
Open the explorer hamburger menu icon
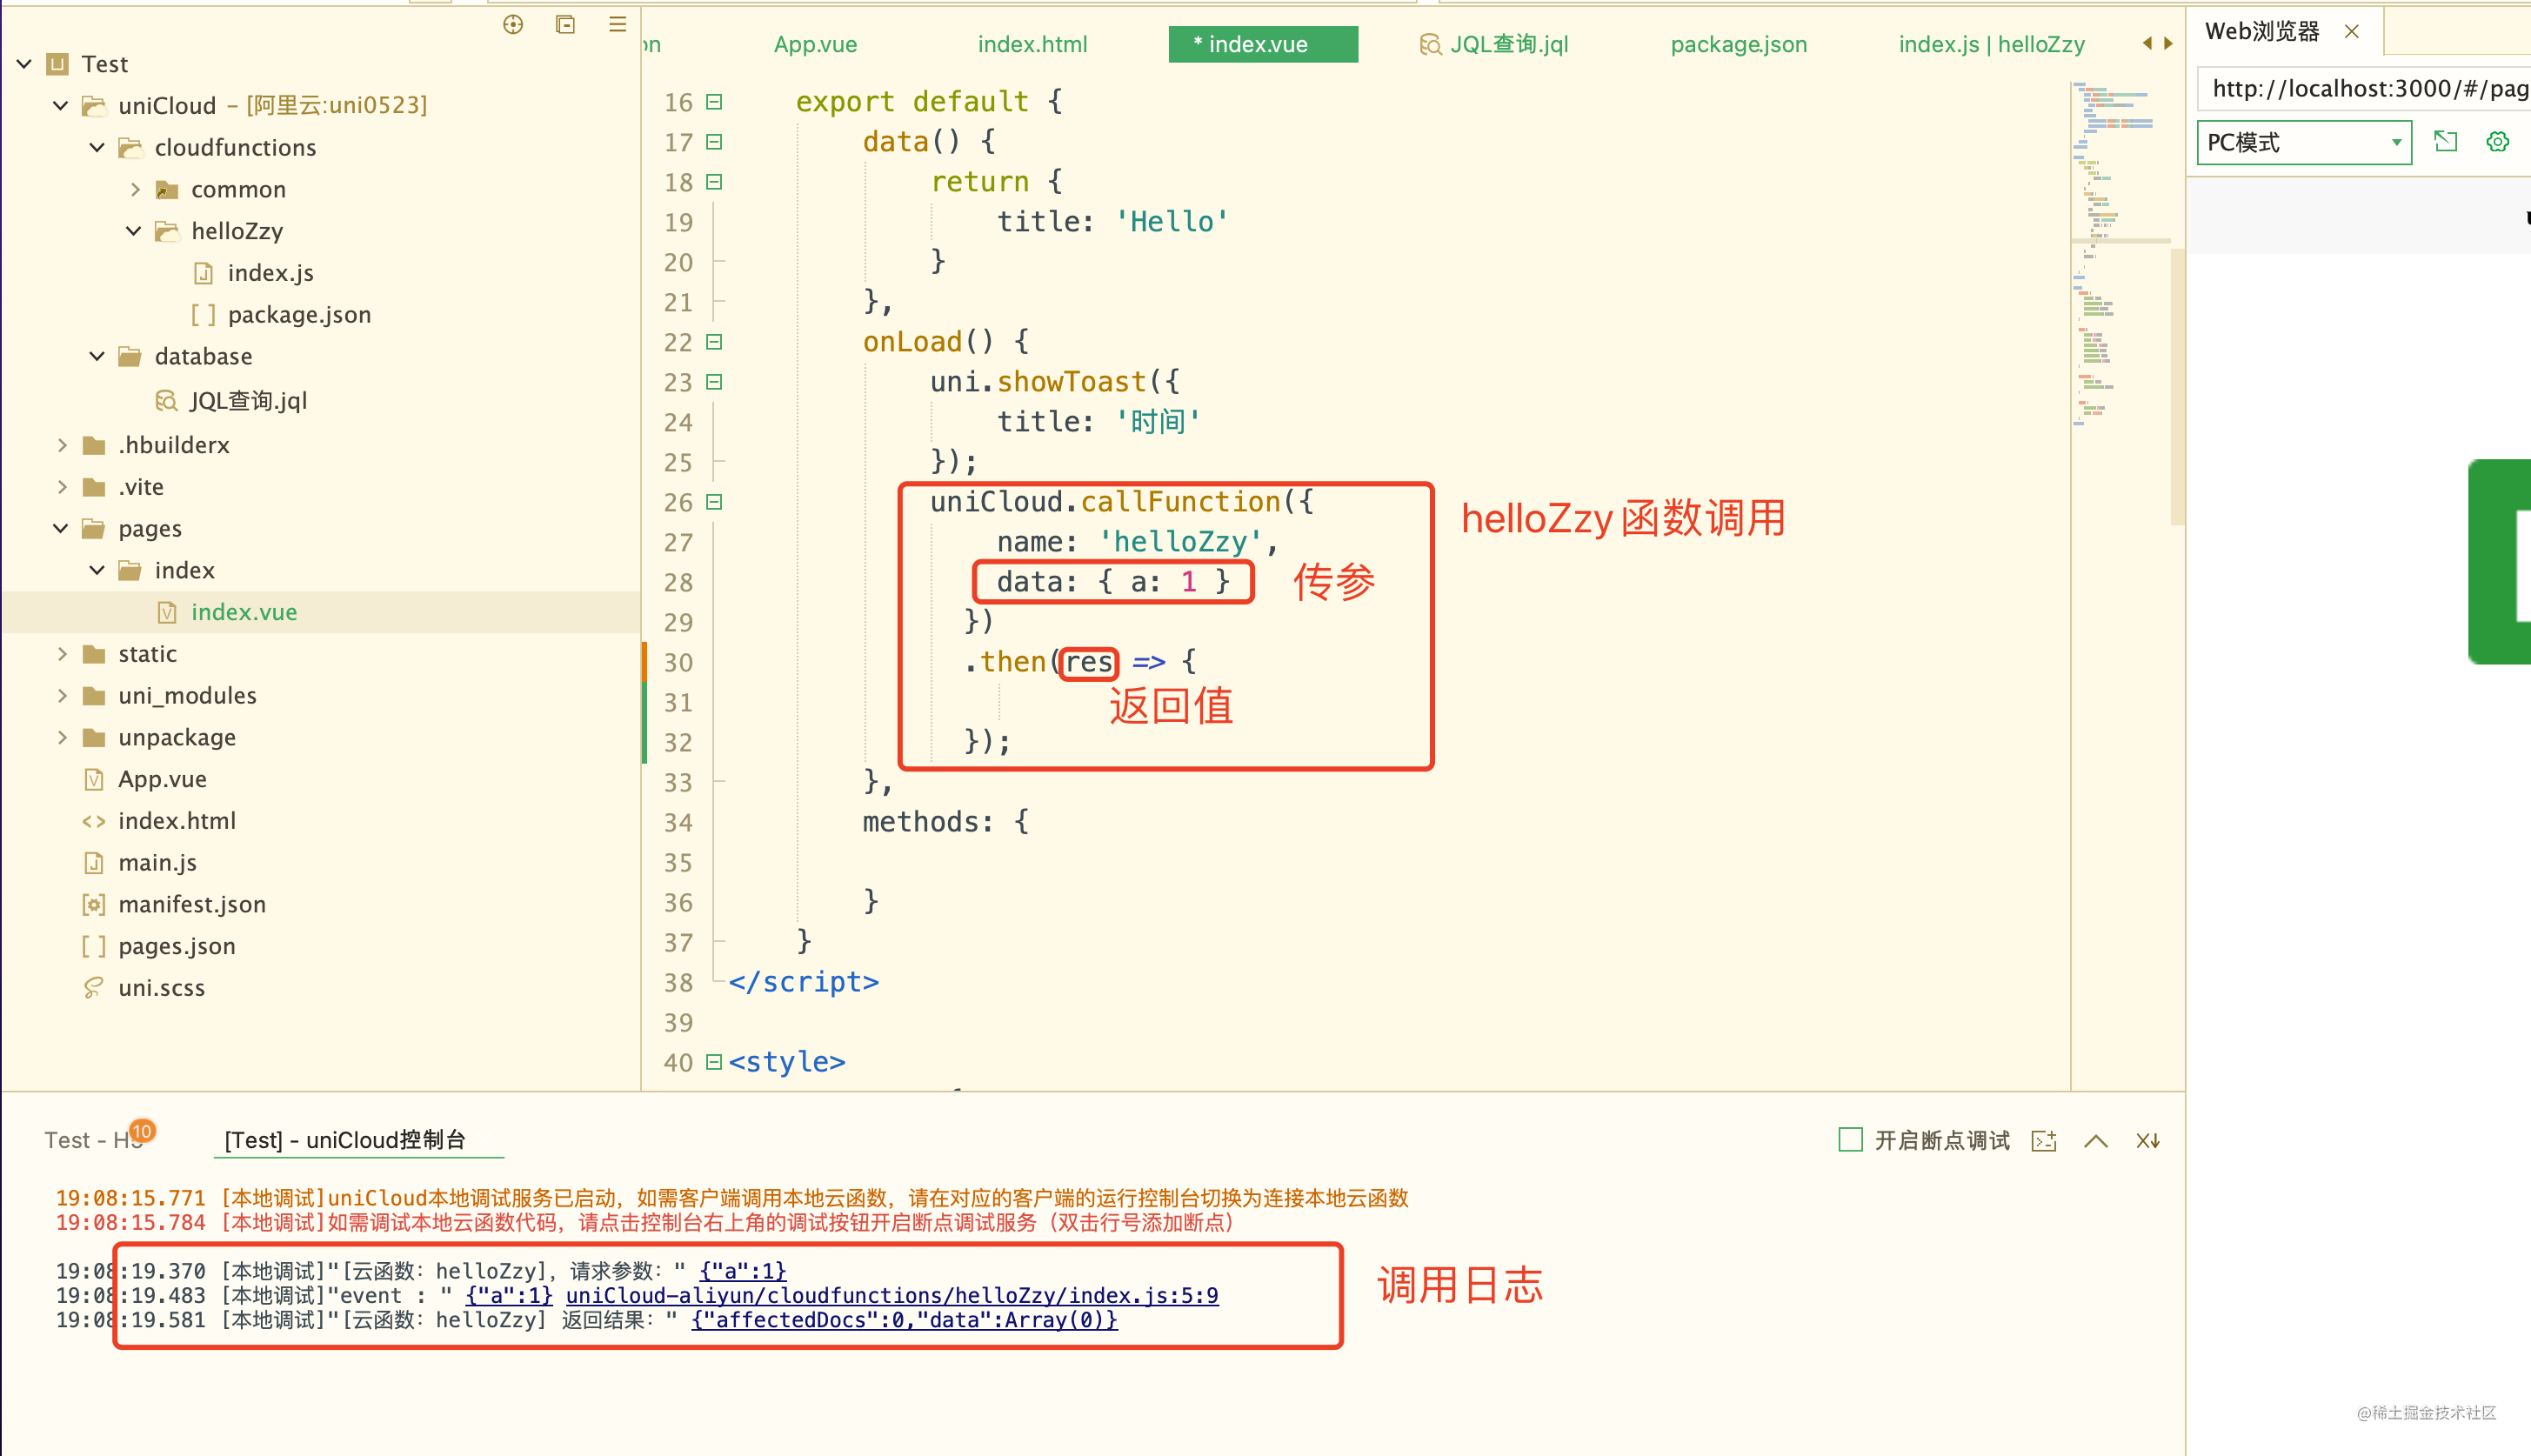point(617,25)
